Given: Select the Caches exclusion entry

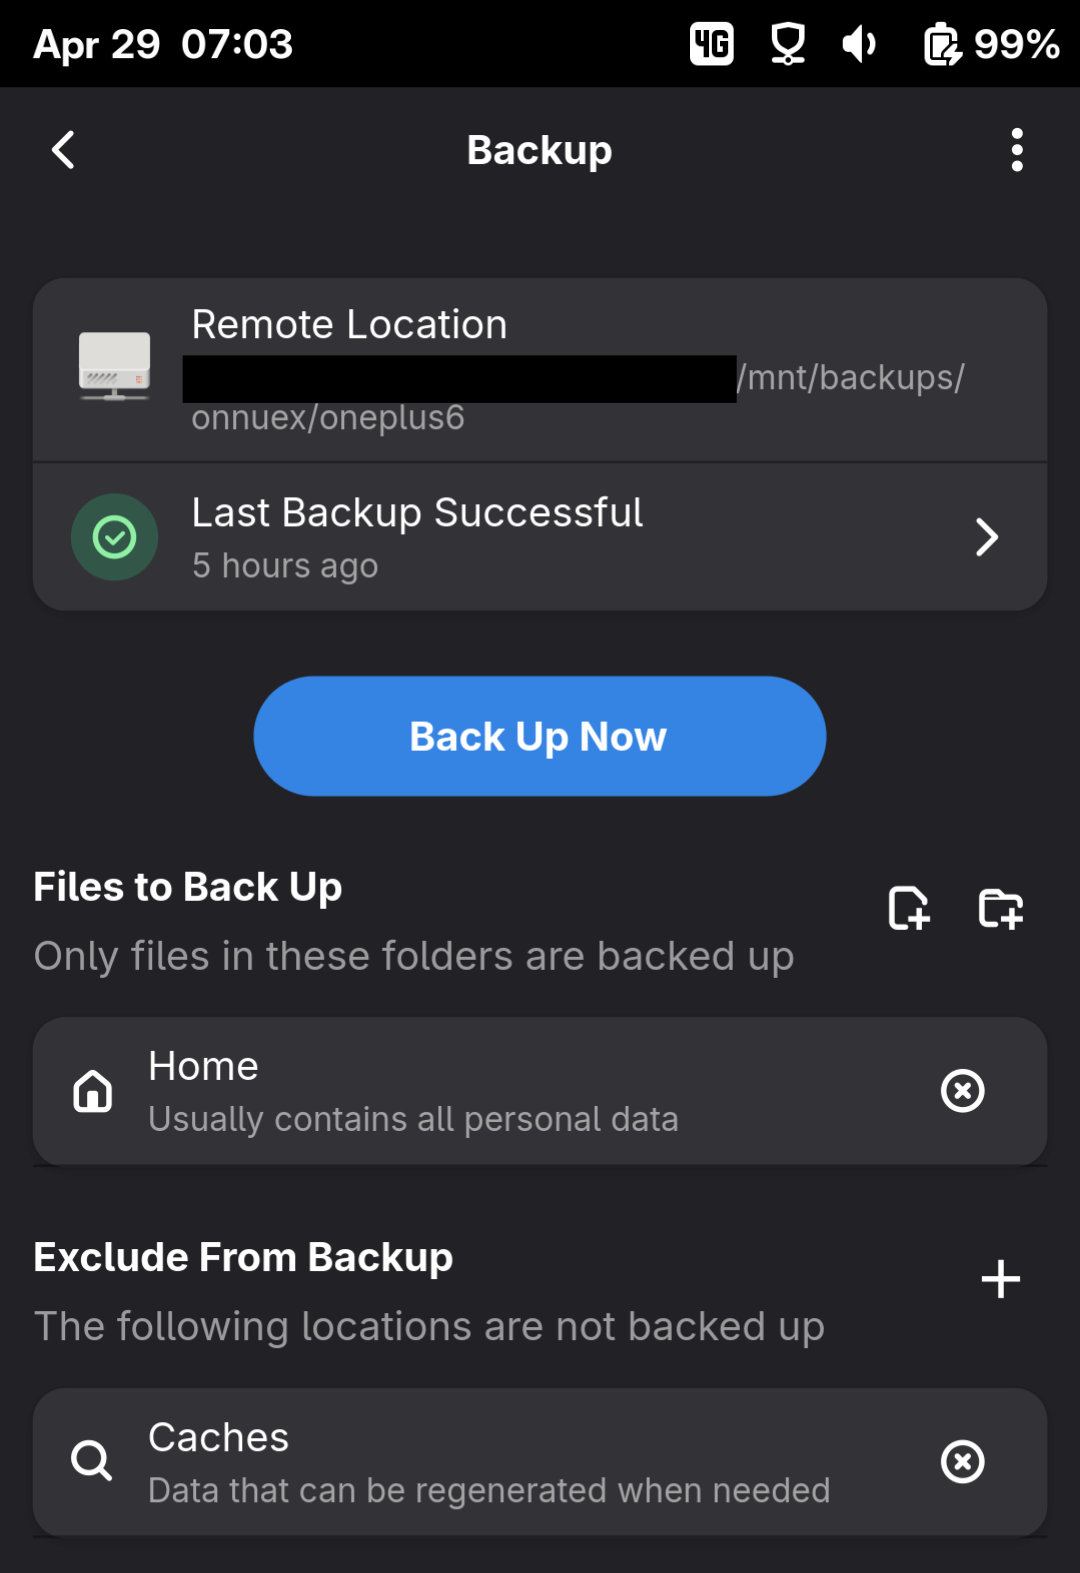Looking at the screenshot, I should [x=500, y=1462].
